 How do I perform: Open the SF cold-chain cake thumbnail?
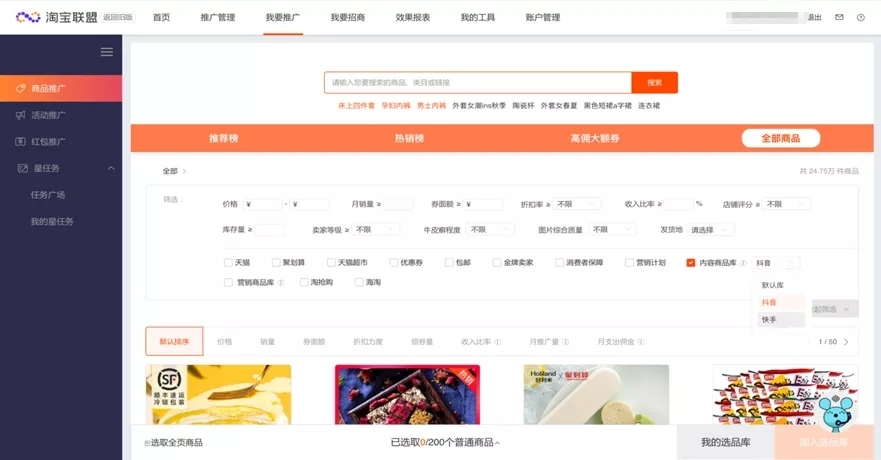coord(219,395)
